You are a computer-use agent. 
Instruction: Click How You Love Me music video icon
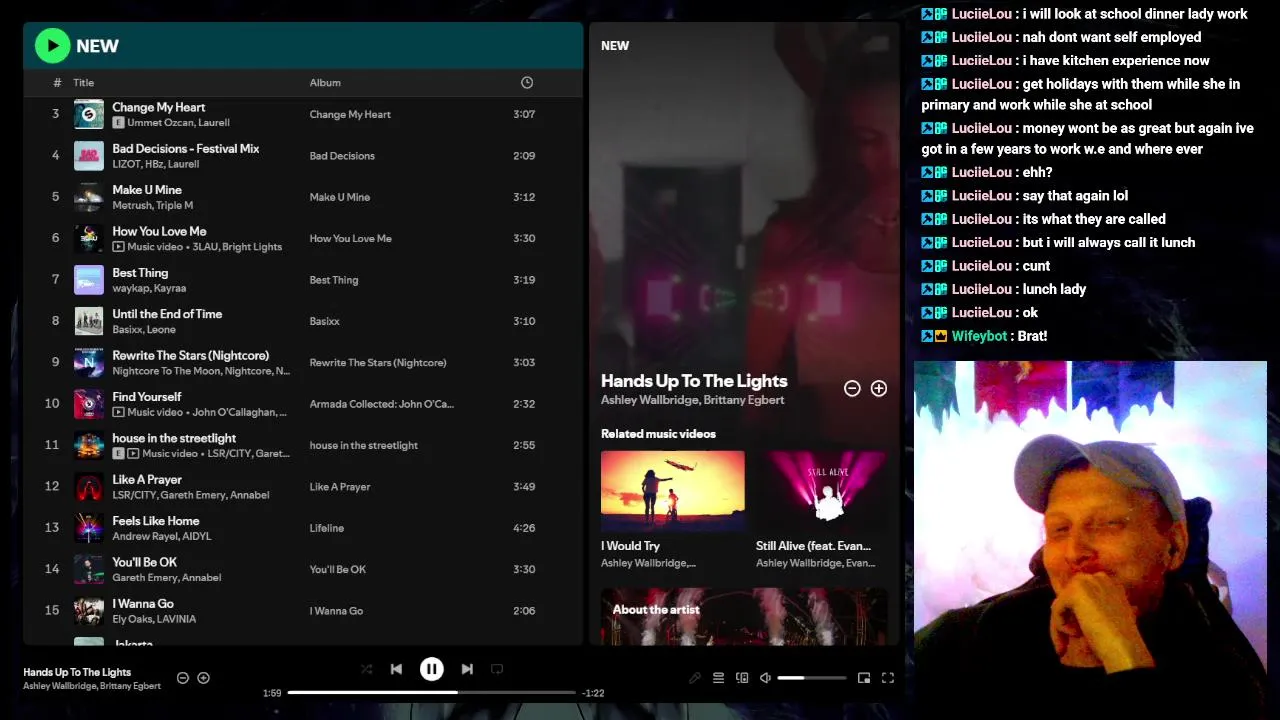(118, 247)
